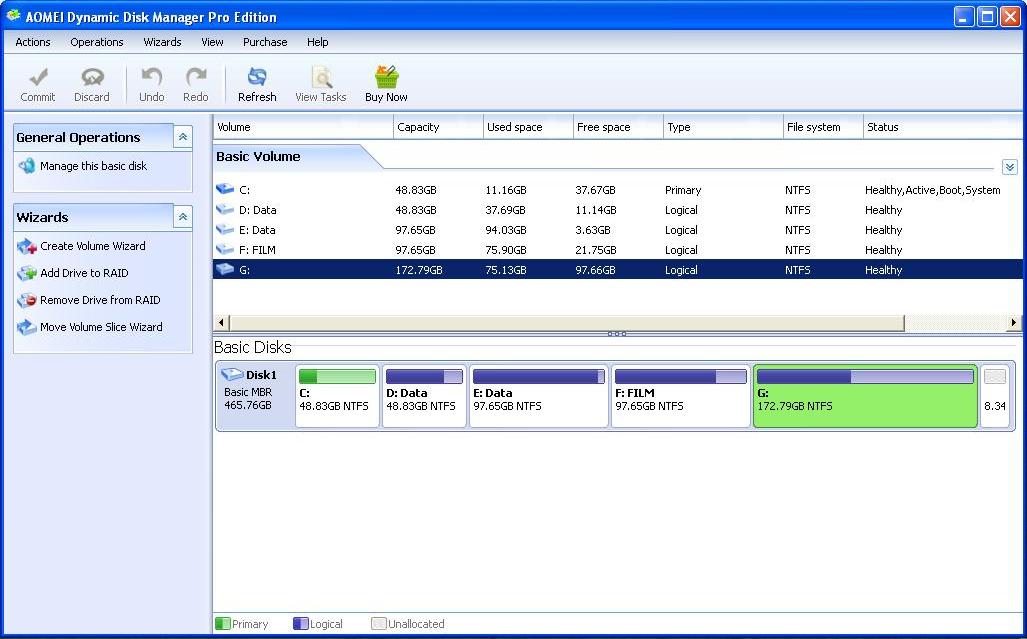Launch Create Volume Wizard link
This screenshot has height=639, width=1027.
(x=93, y=246)
